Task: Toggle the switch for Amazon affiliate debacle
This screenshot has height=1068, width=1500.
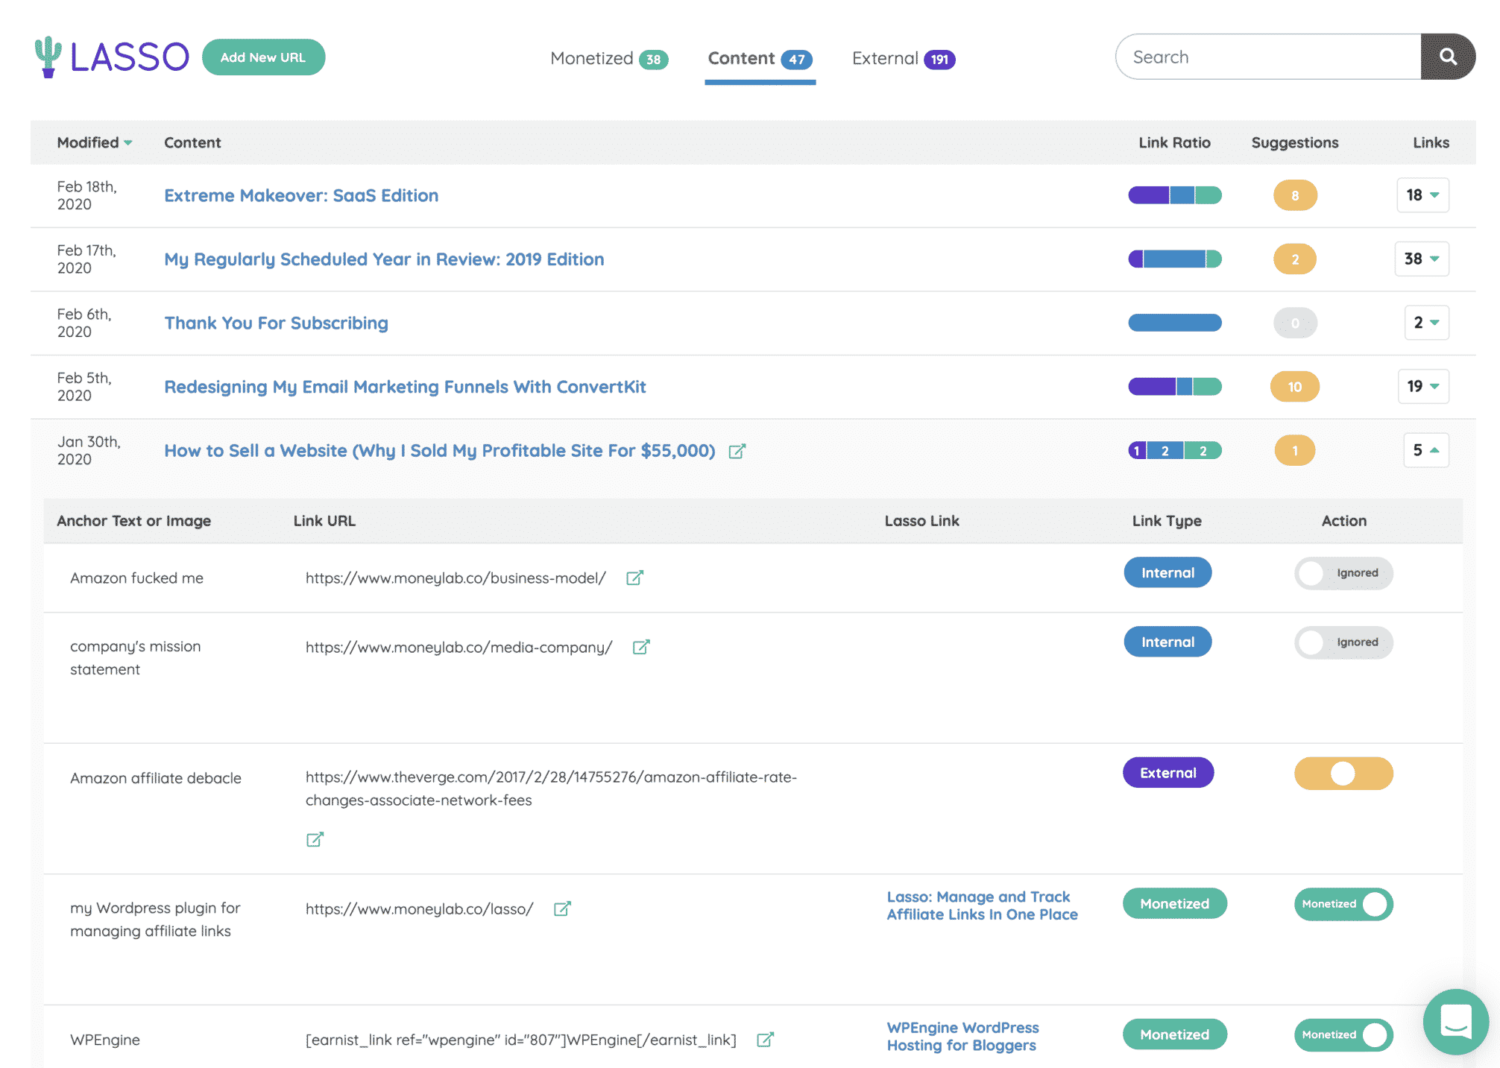Action: click(x=1343, y=773)
